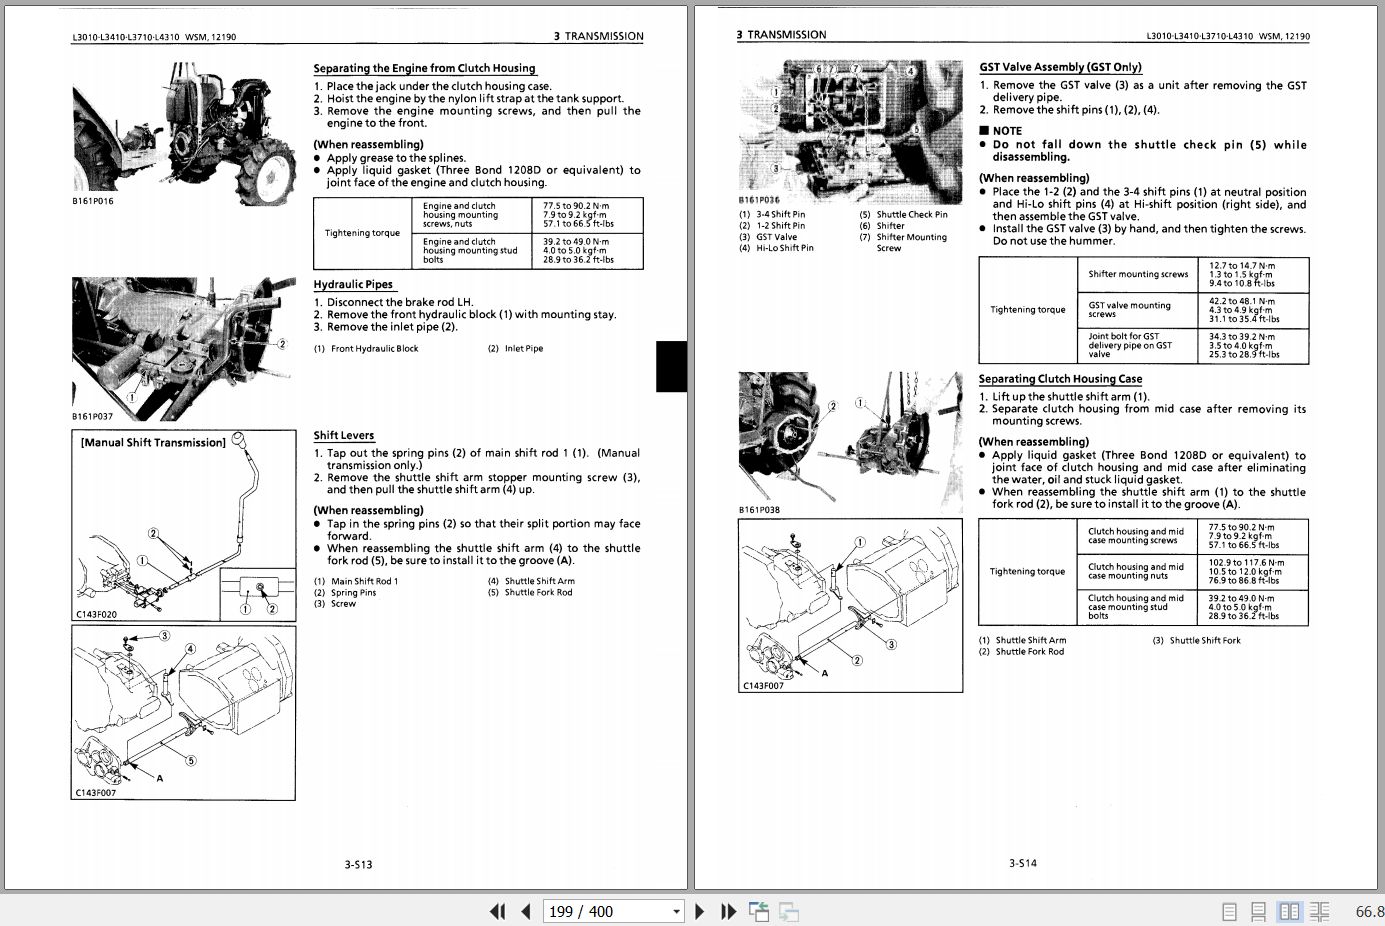
Task: Click 'Engine and clutch housing mounting stud bolts' cell
Action: pyautogui.click(x=470, y=251)
